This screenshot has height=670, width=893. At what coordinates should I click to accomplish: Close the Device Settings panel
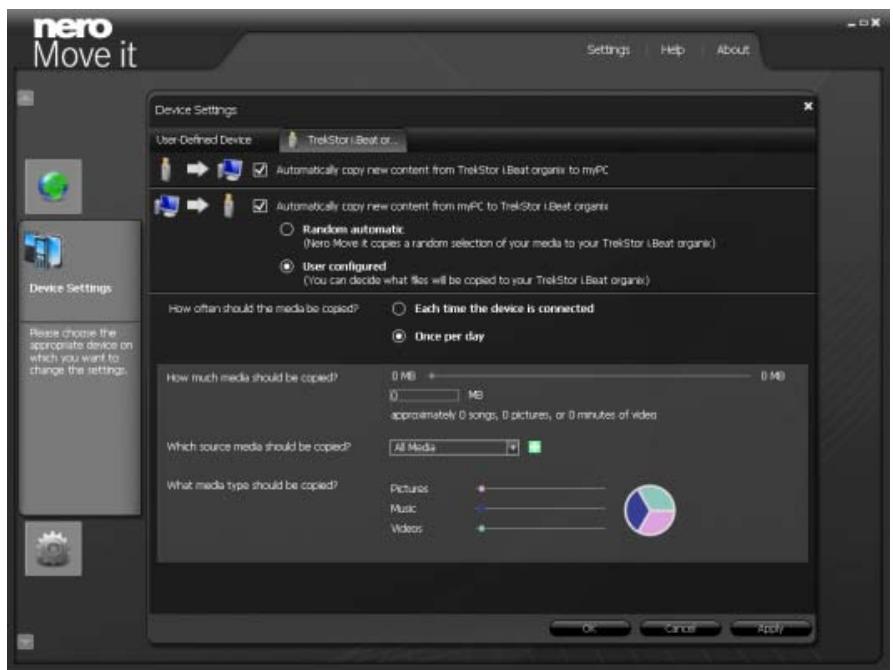808,107
